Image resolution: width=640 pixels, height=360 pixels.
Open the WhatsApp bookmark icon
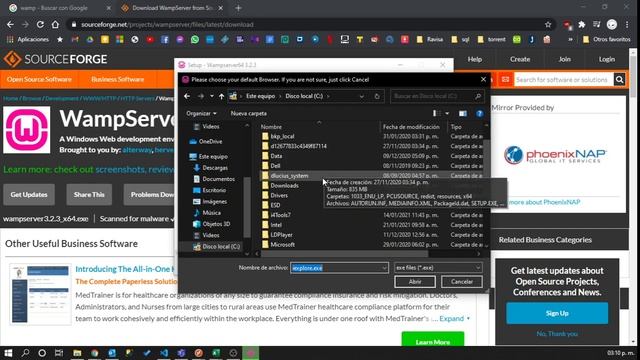(195, 40)
